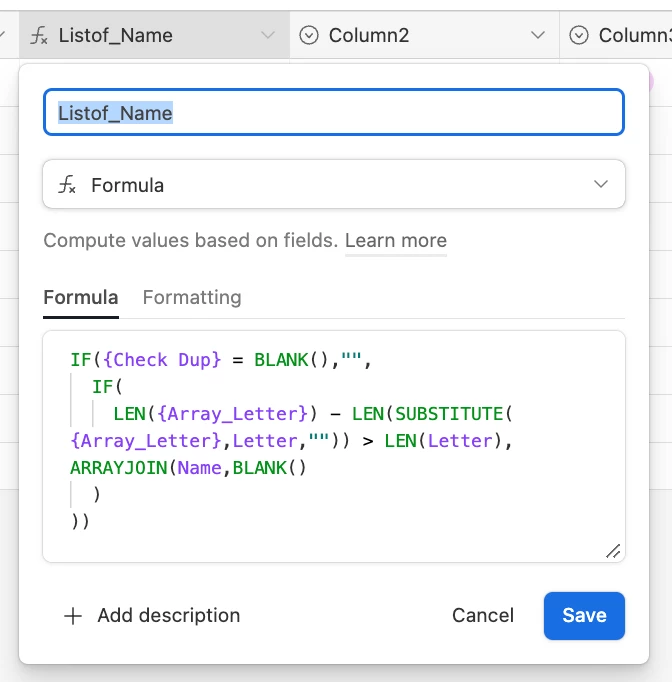Click the formula icon in Listof_Name header
672x682 pixels.
pyautogui.click(x=39, y=35)
